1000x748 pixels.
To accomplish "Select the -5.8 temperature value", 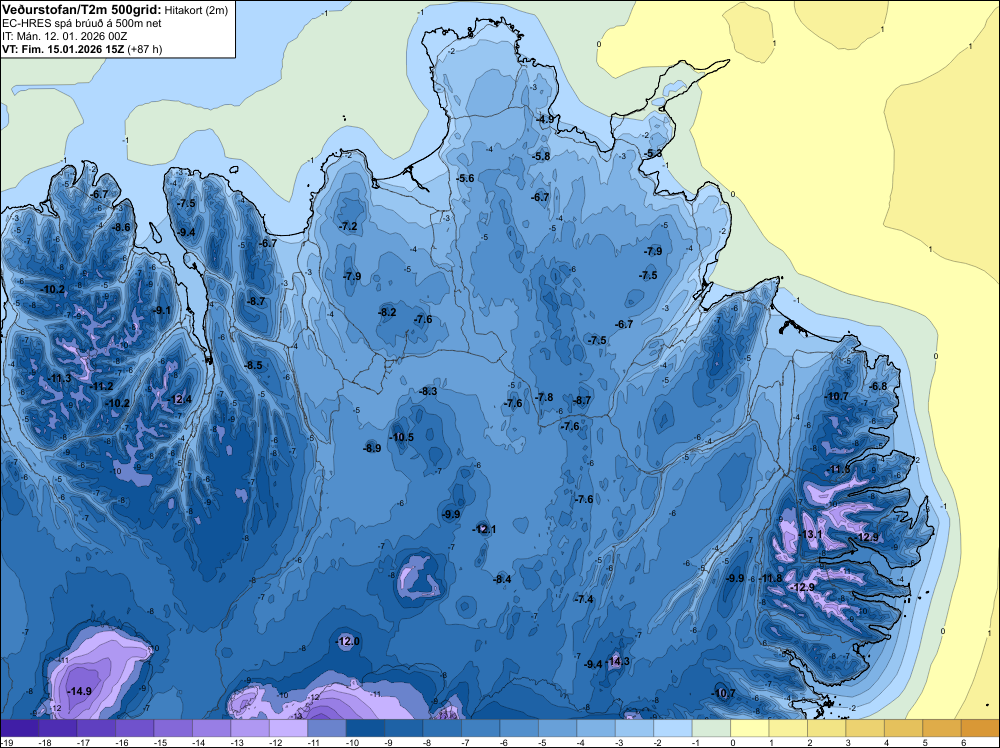I will [541, 156].
